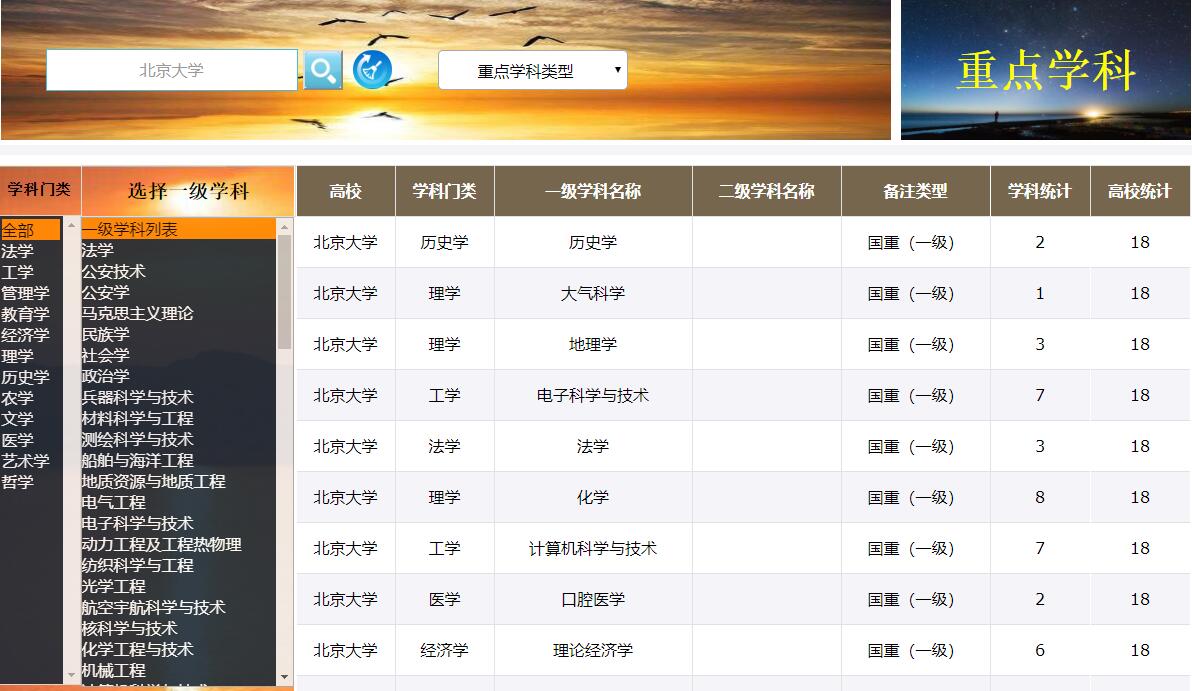This screenshot has width=1192, height=691.
Task: Select 马克思主义理论 in the discipline list
Action: tap(137, 313)
